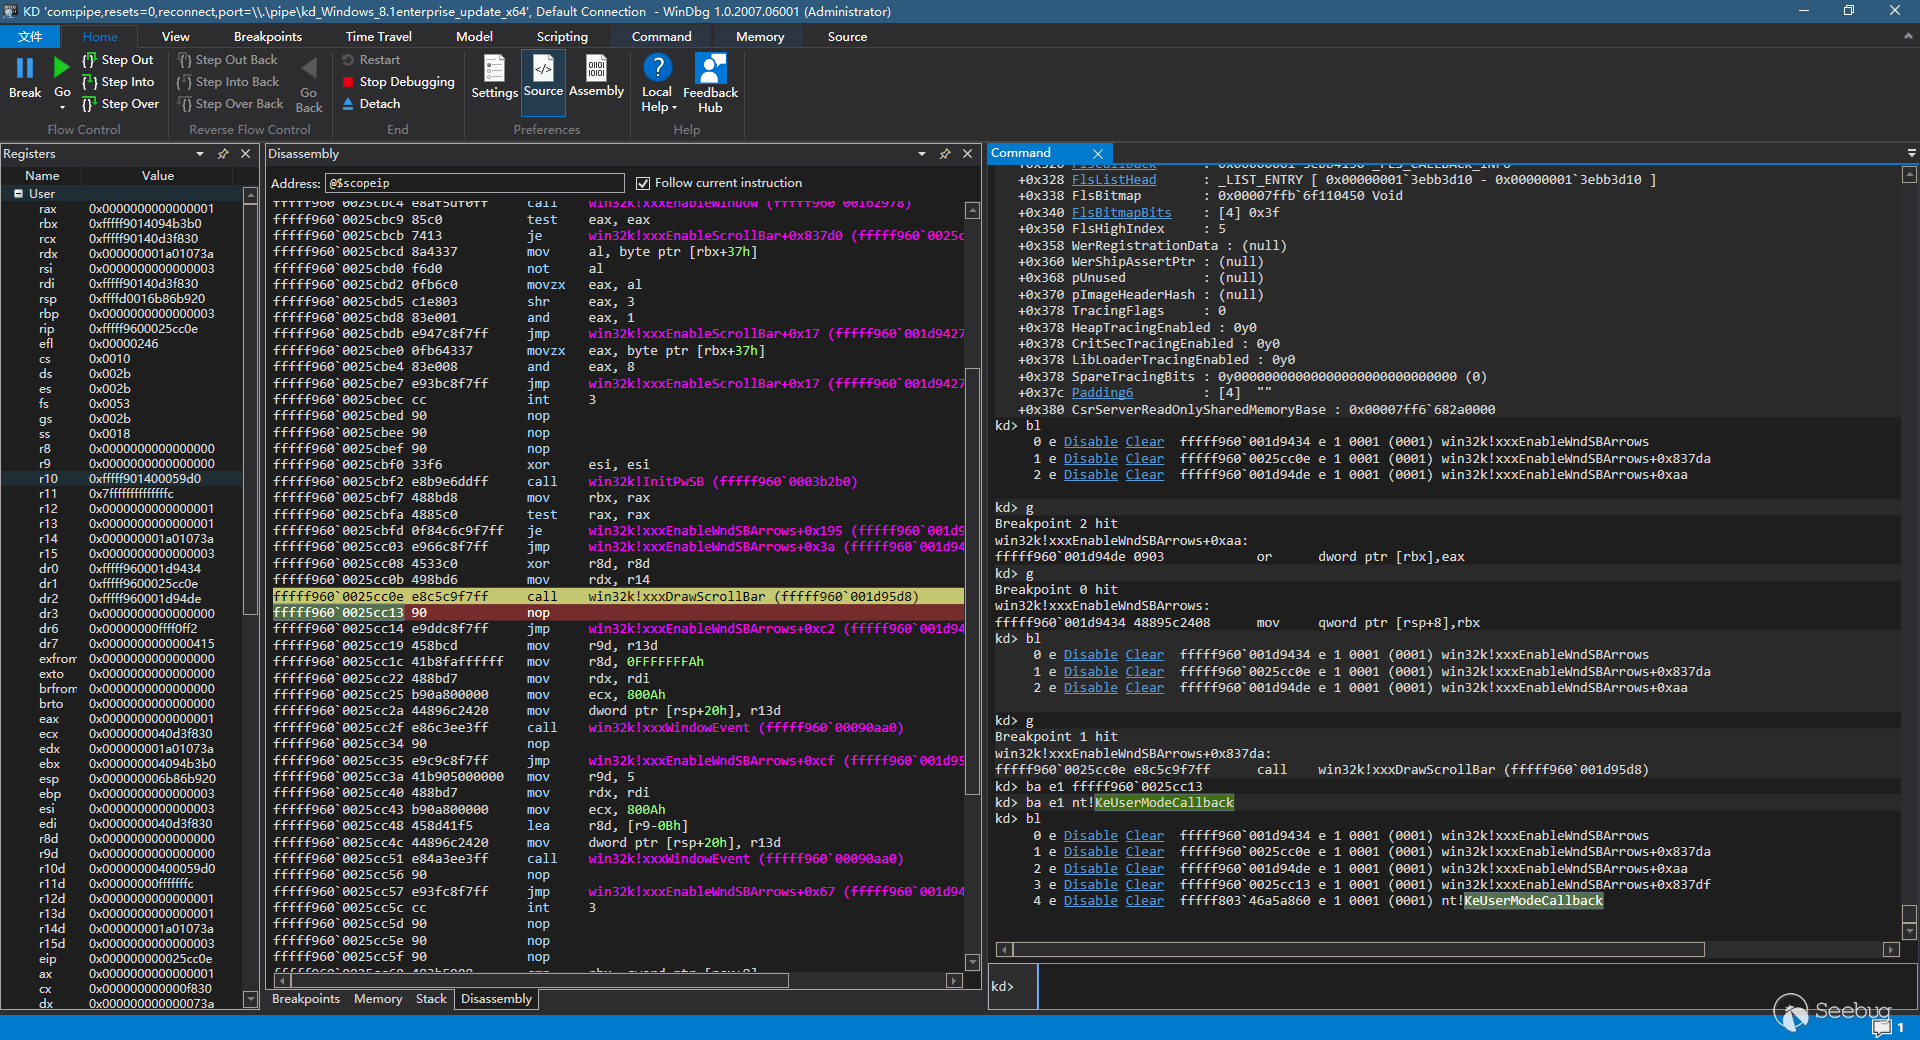1920x1040 pixels.
Task: Switch to the bottom Stack tab
Action: click(x=431, y=999)
